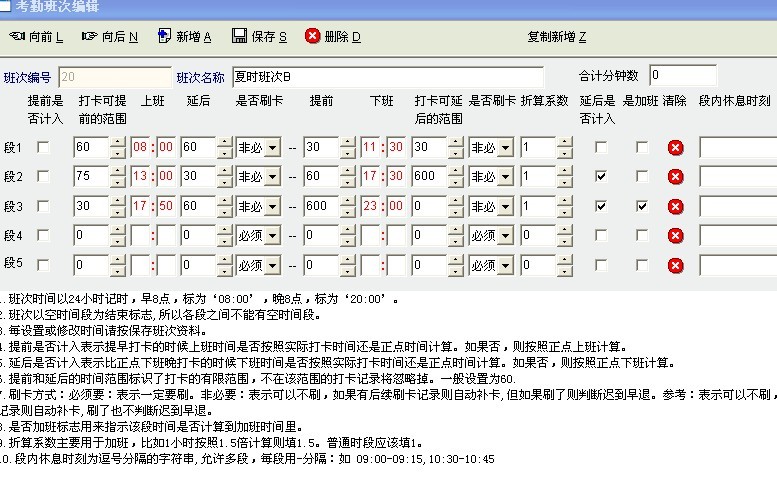This screenshot has width=777, height=489.
Task: Click 段1 段内休息时刻 input field
Action: pyautogui.click(x=737, y=148)
